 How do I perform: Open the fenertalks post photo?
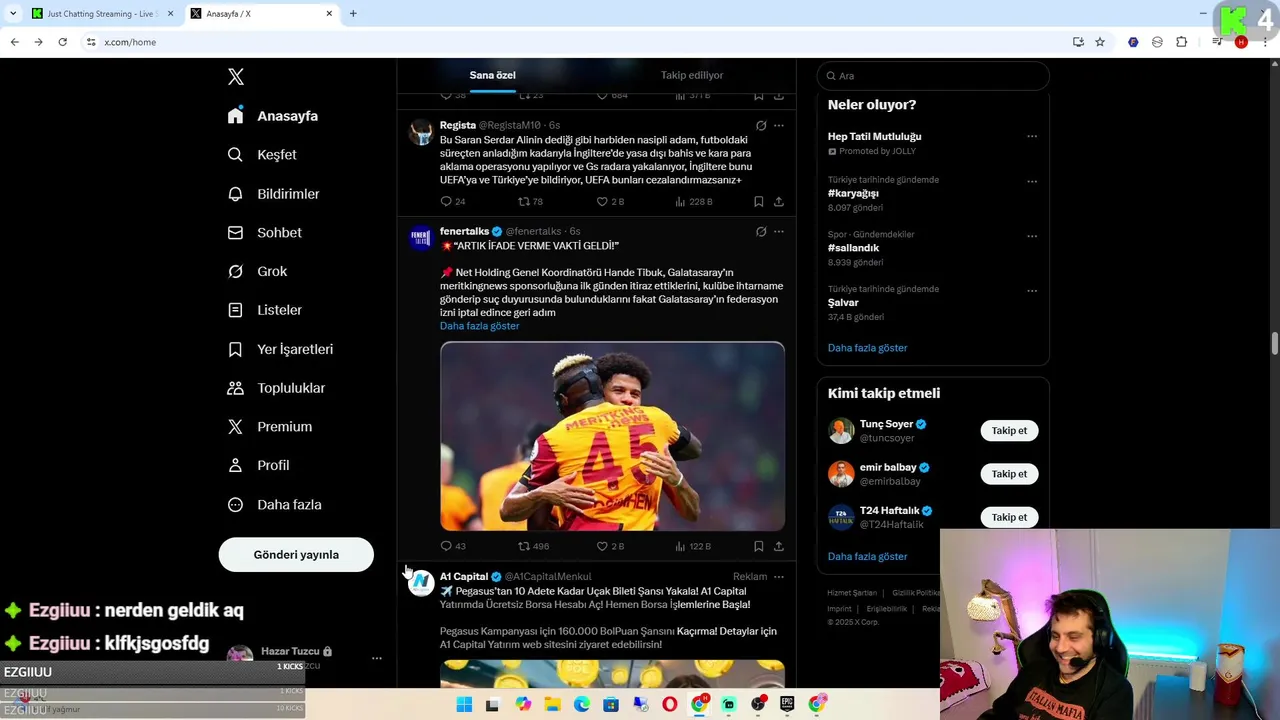612,436
